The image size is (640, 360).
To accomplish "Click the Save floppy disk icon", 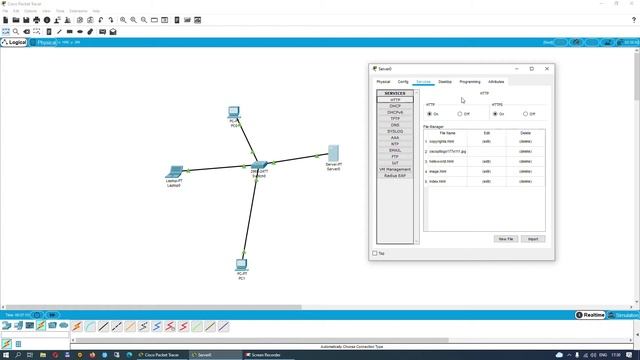I will [x=26, y=20].
